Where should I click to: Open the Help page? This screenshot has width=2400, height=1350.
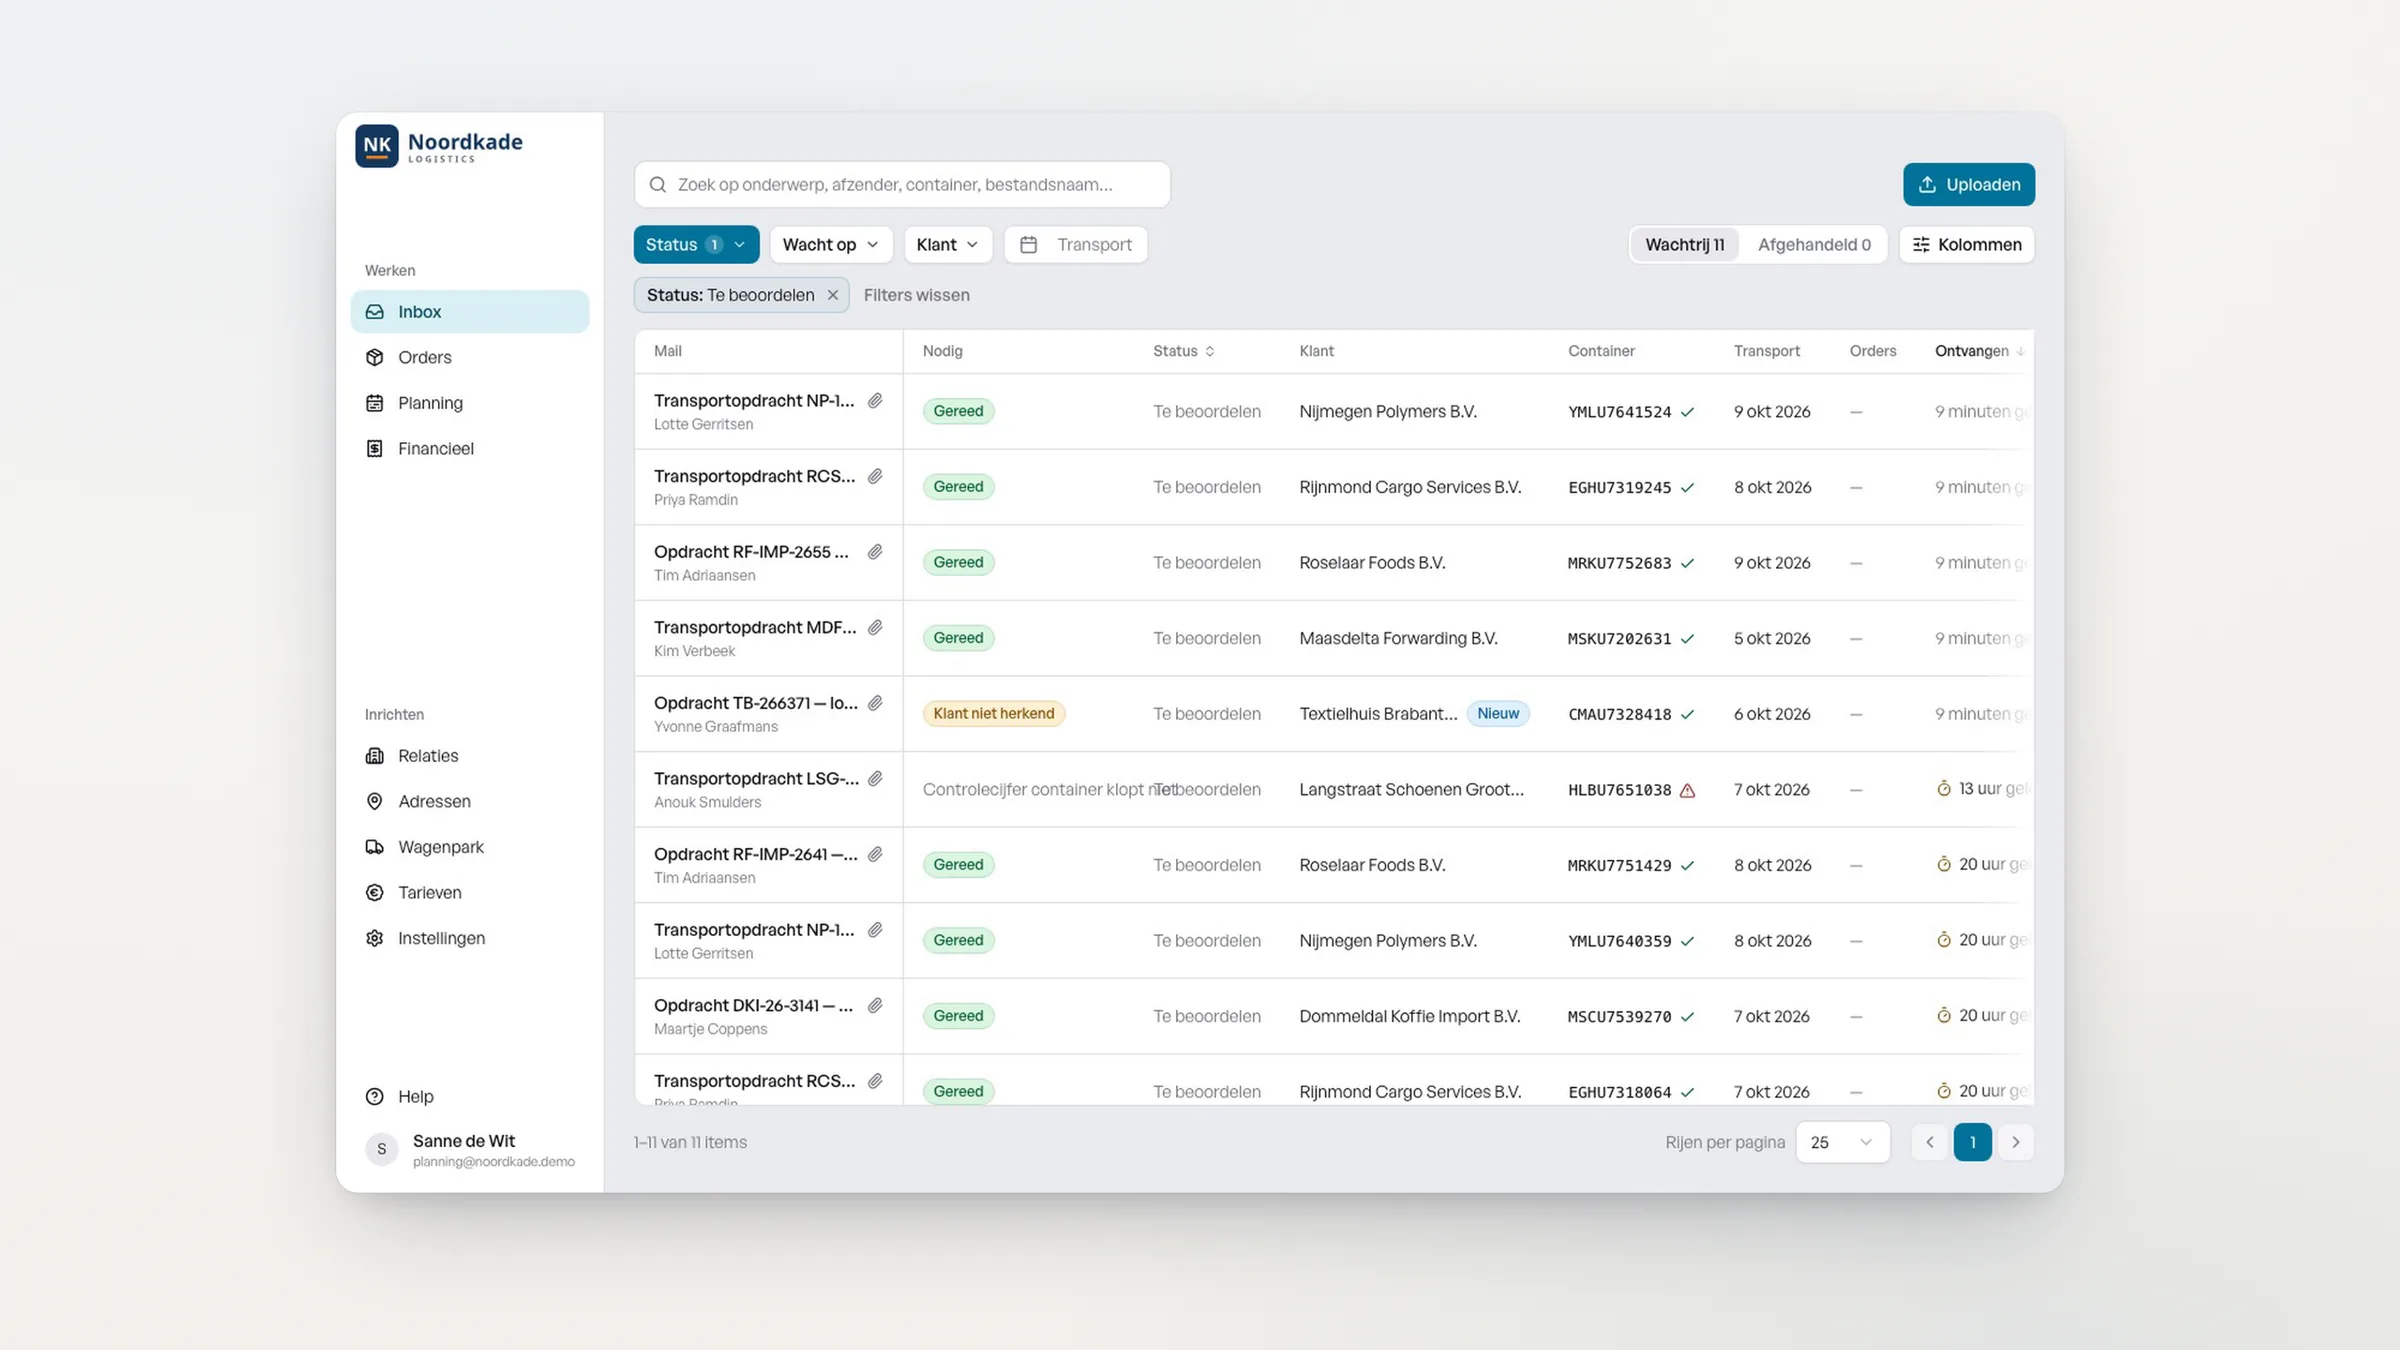(469, 1096)
